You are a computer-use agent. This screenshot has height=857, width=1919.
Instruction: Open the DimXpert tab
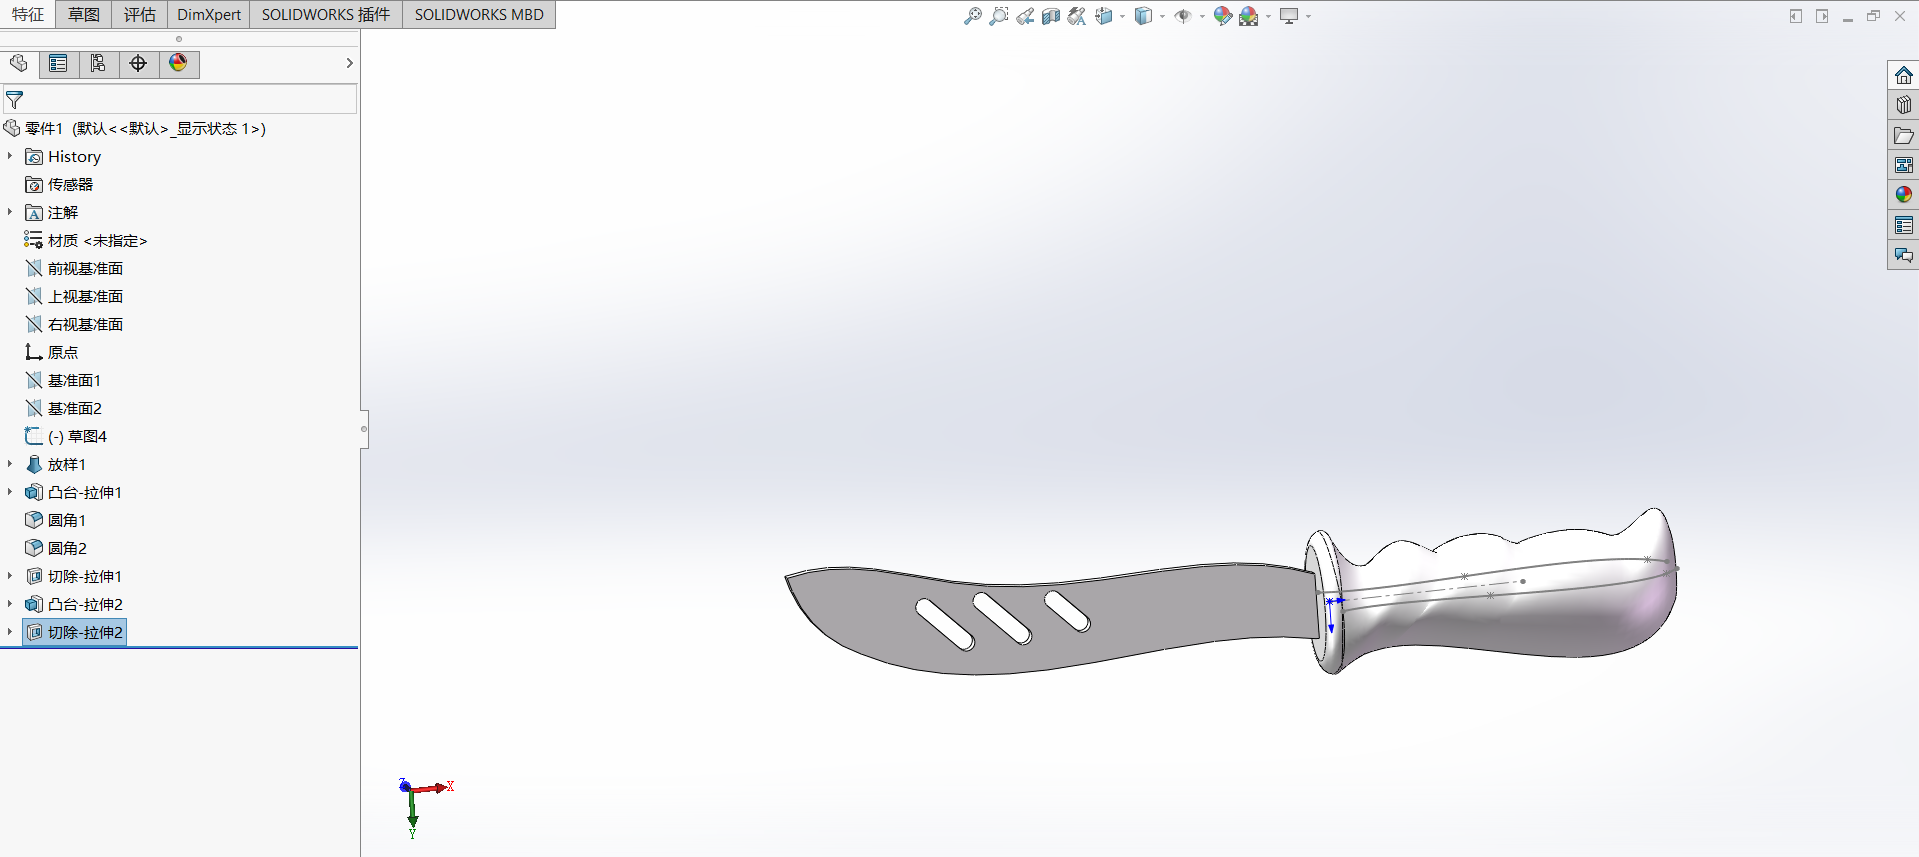[x=209, y=15]
